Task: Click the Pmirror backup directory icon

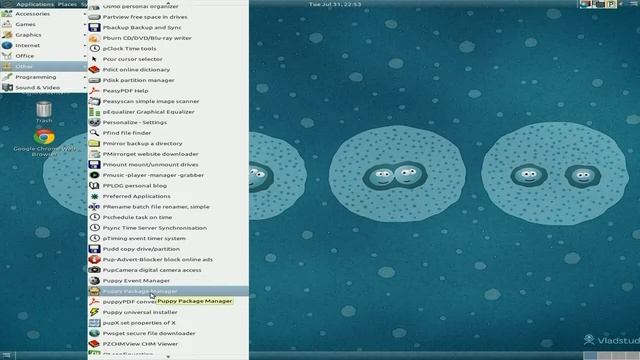Action: pyautogui.click(x=94, y=144)
